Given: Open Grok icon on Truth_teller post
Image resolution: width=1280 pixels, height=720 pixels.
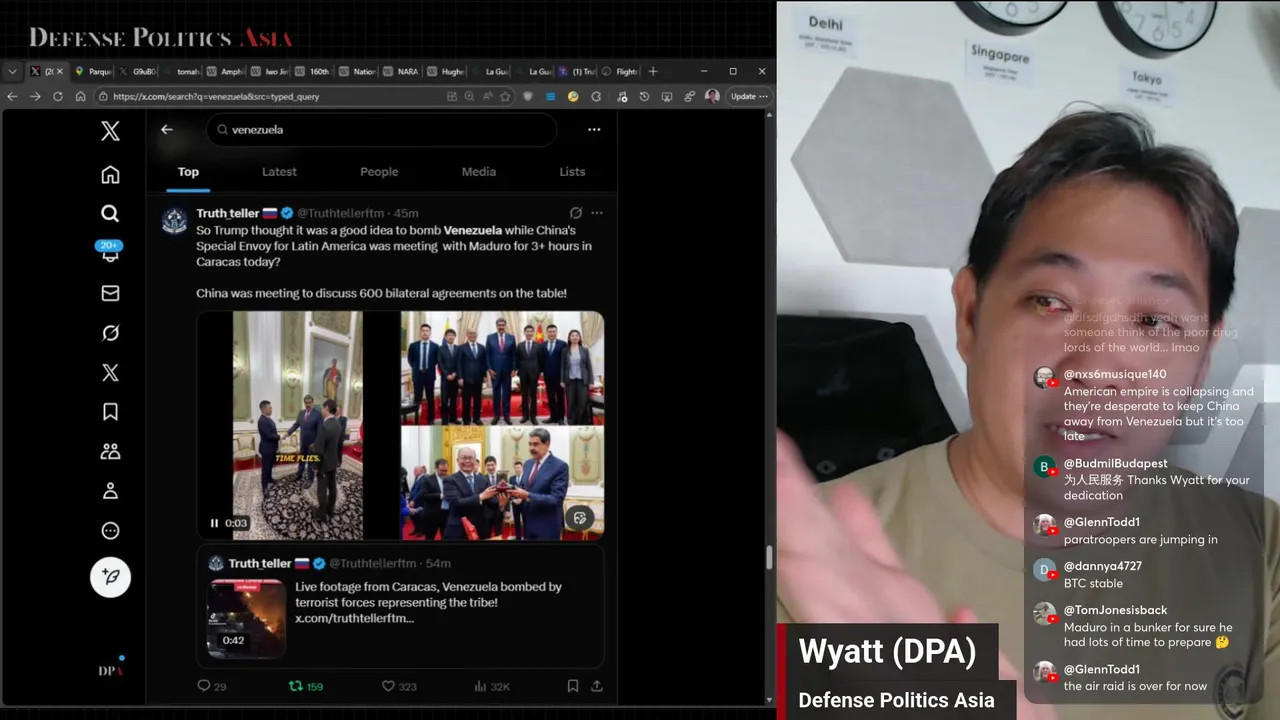Looking at the screenshot, I should coord(576,213).
